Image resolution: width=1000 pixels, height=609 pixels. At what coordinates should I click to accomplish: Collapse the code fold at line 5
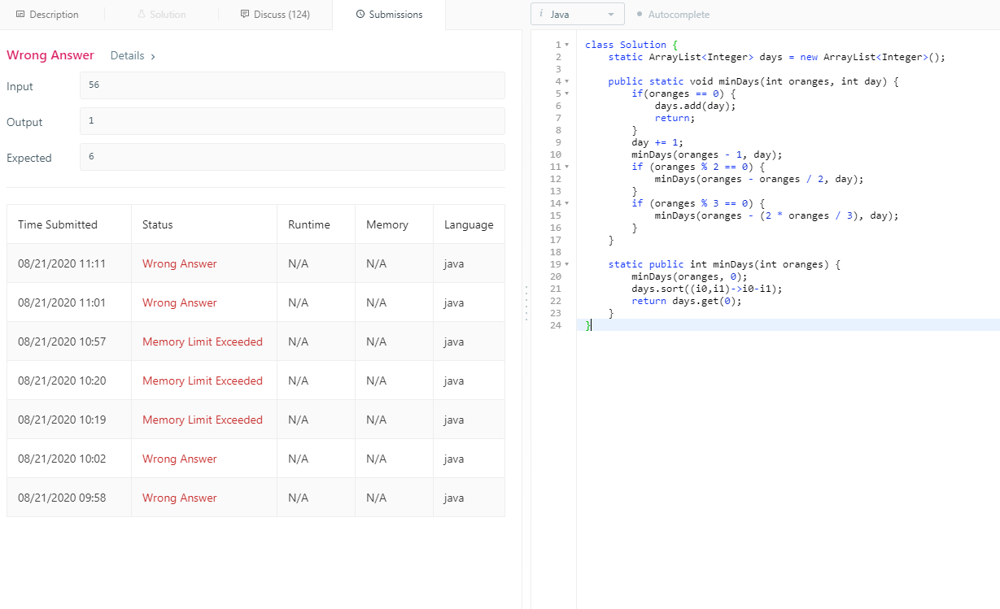[x=567, y=93]
